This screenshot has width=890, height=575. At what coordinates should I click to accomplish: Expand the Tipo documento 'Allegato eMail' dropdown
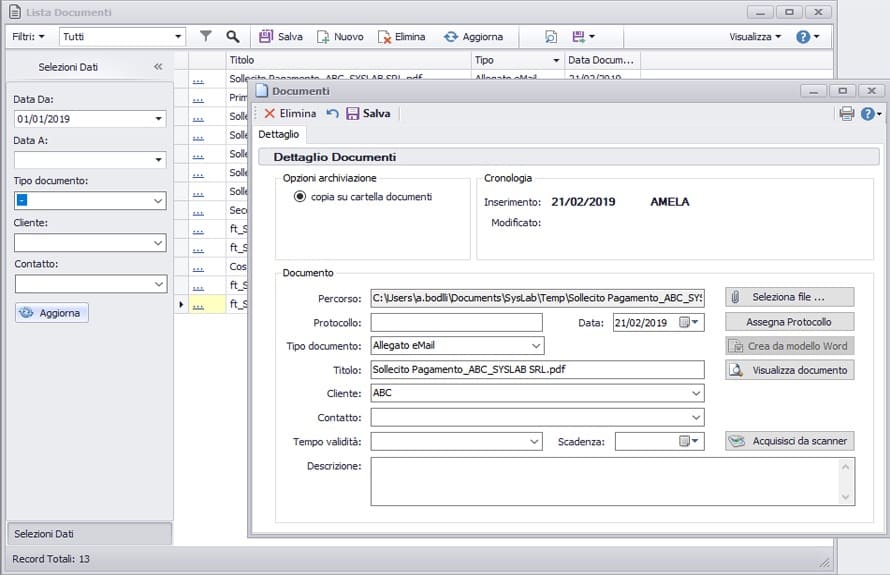click(x=536, y=346)
